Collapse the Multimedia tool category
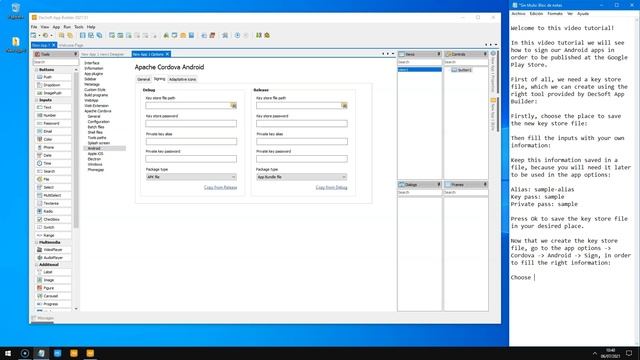640x360 pixels. tap(36, 242)
